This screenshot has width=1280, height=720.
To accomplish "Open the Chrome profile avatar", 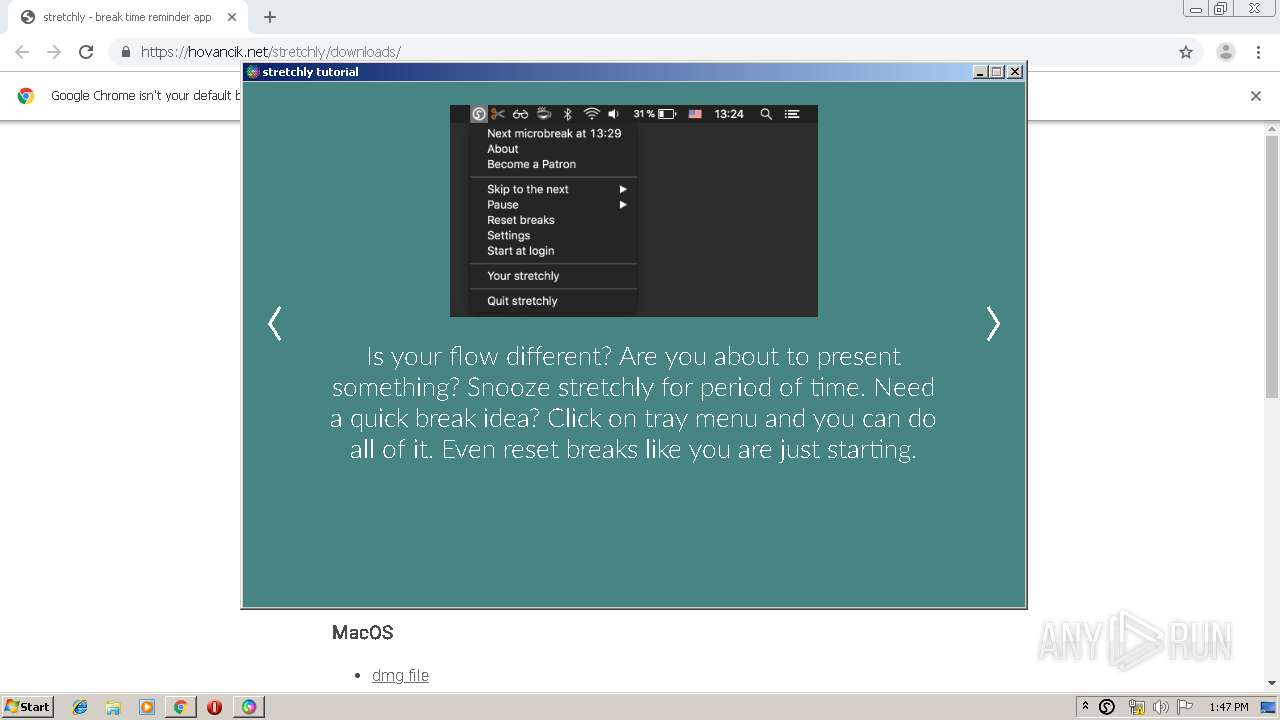I will click(1226, 52).
